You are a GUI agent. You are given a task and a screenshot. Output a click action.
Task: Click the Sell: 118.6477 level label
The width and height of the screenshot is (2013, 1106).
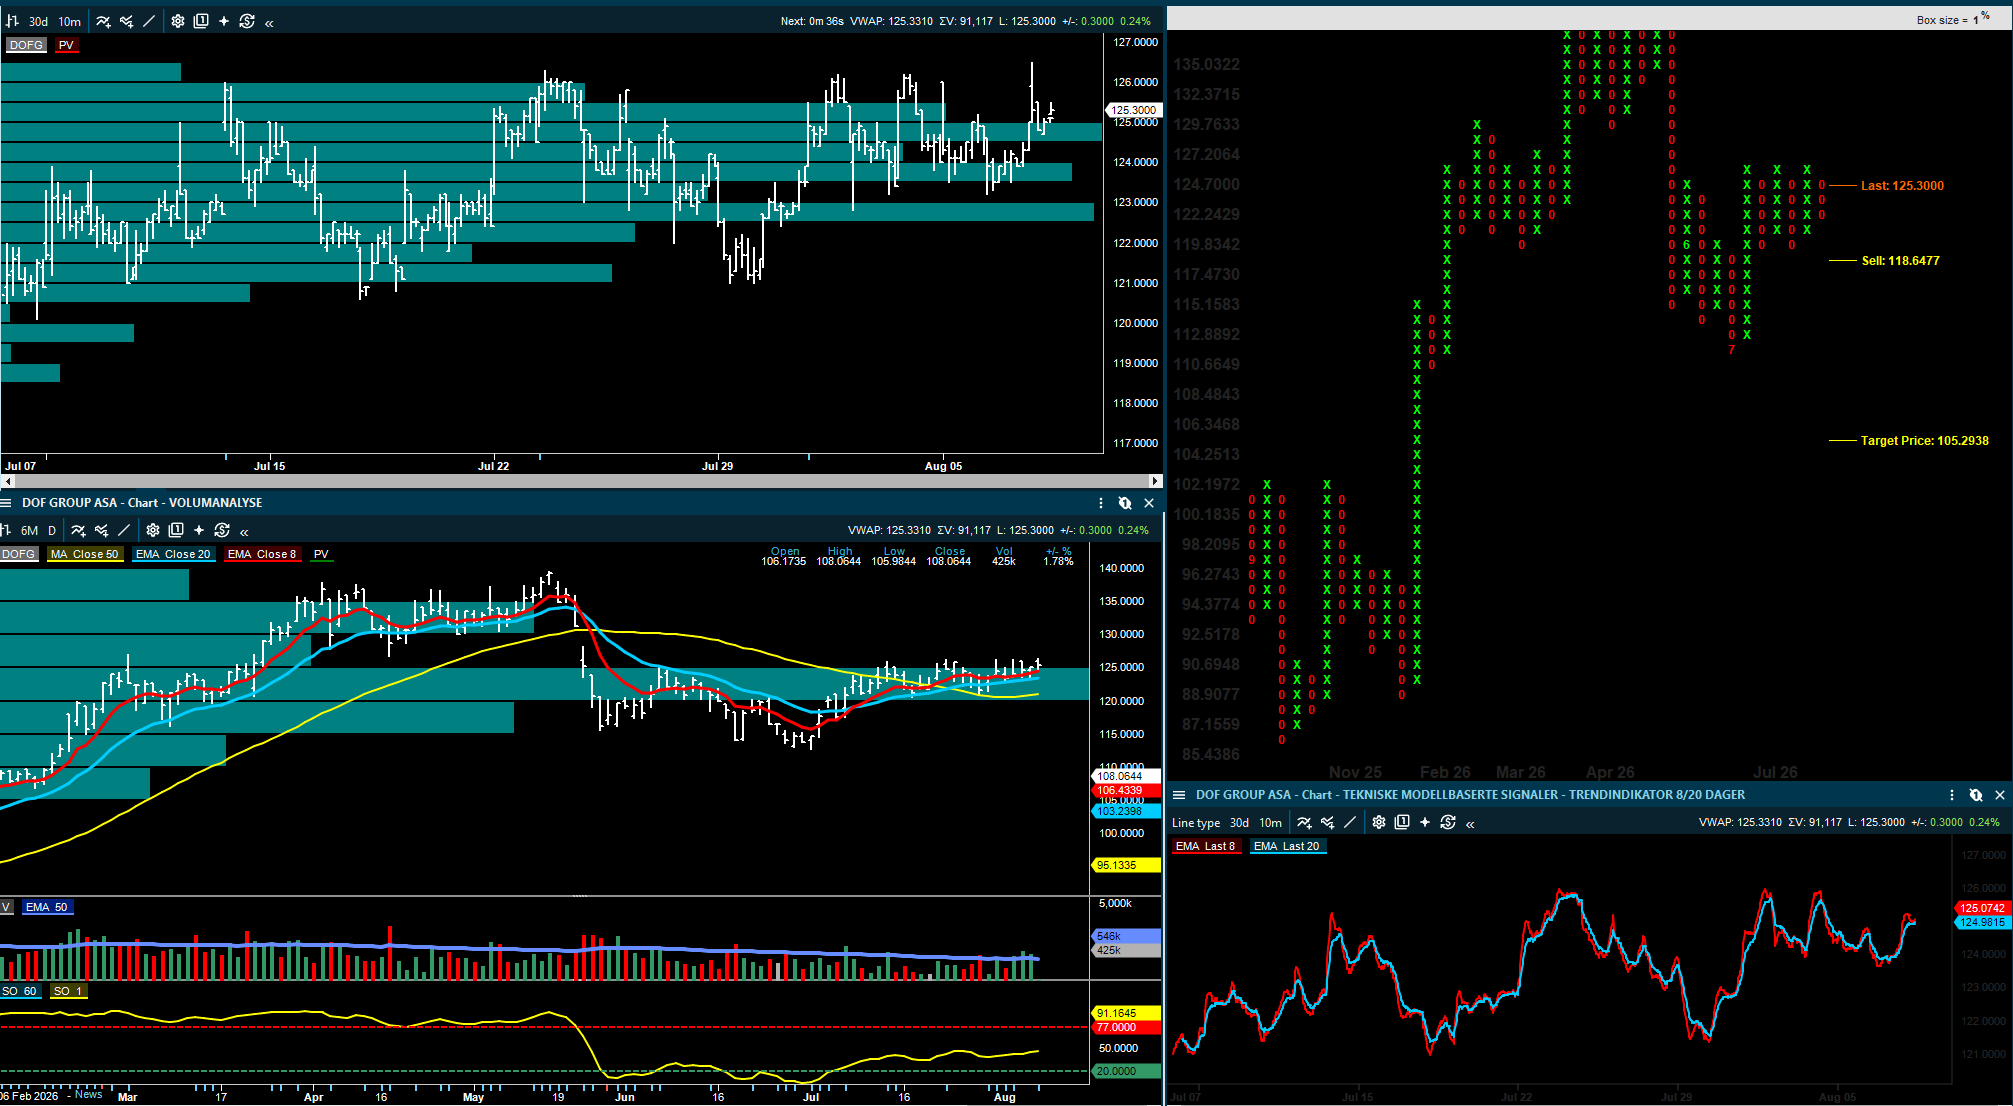pos(1900,261)
